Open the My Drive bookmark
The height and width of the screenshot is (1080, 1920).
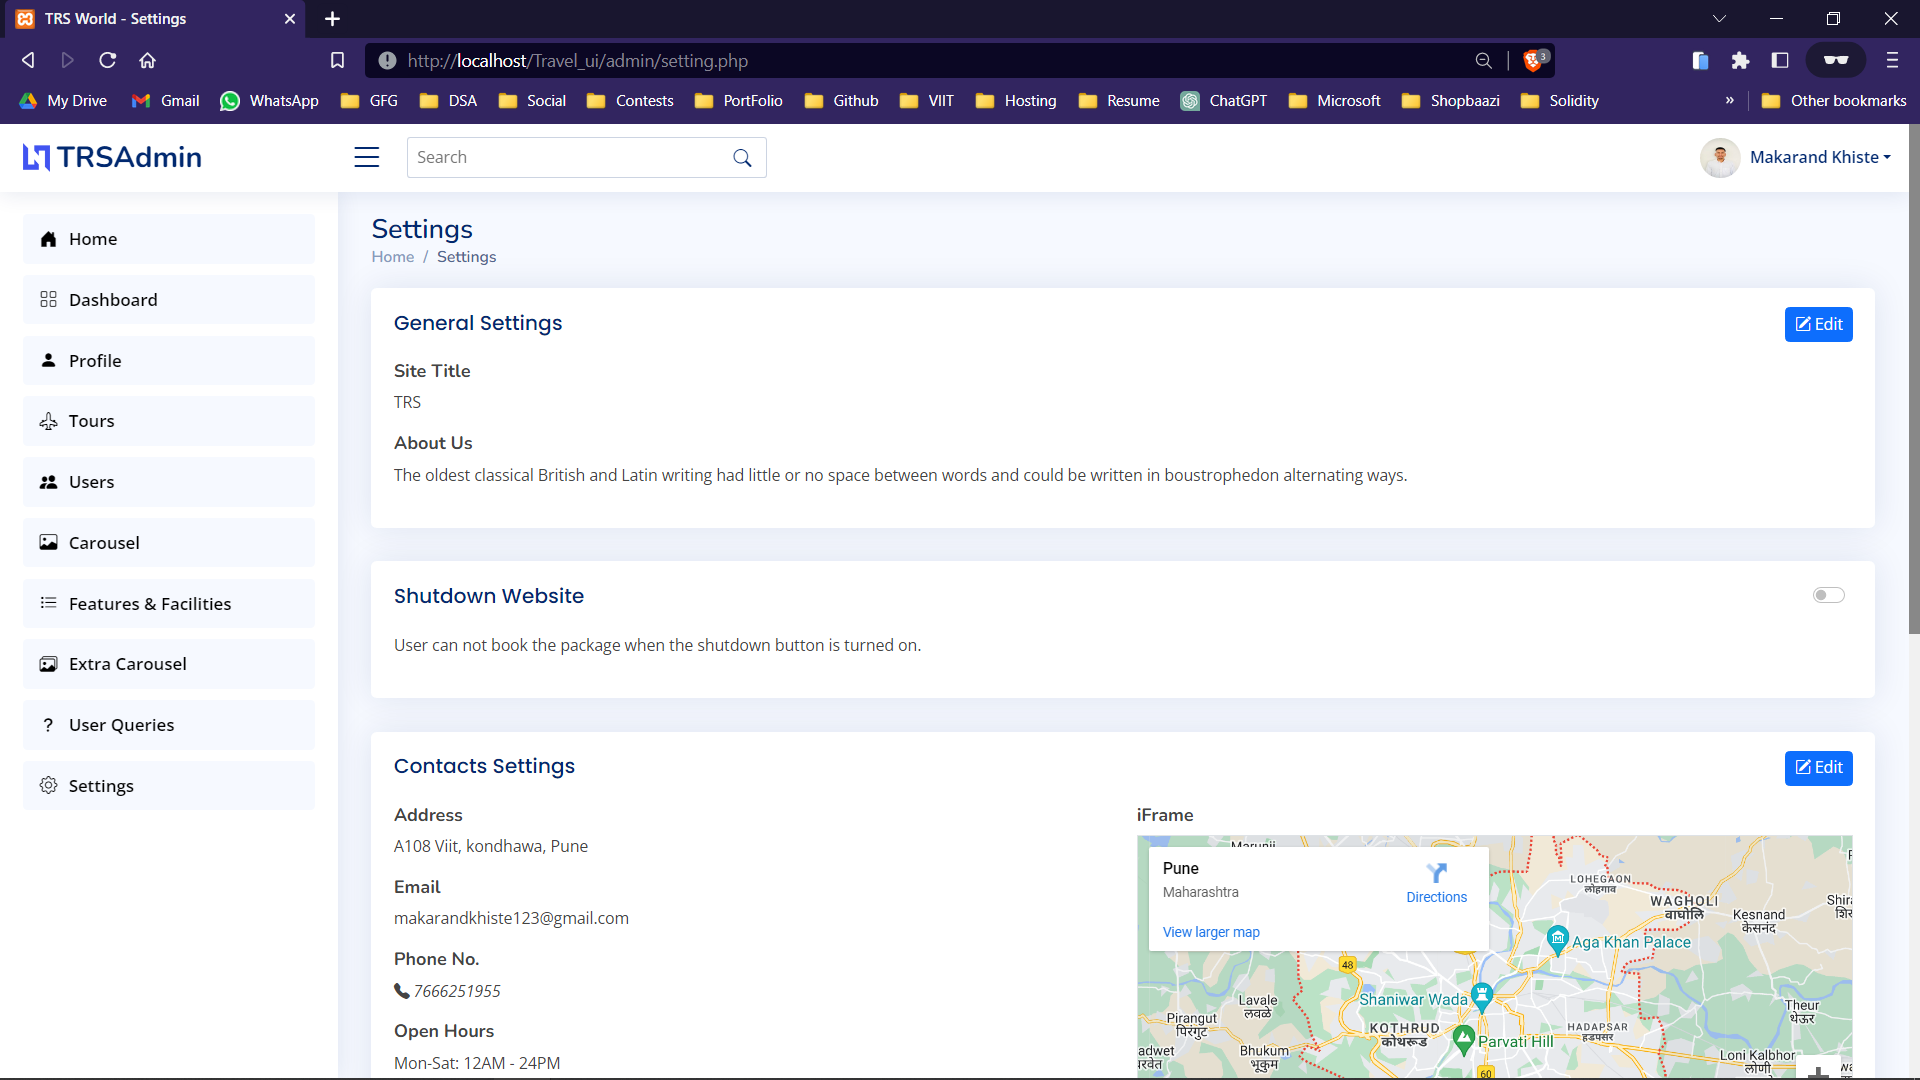point(63,101)
